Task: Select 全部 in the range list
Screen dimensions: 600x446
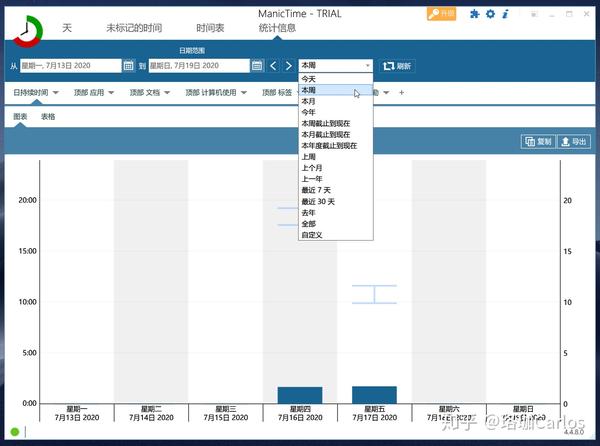Action: pos(336,224)
